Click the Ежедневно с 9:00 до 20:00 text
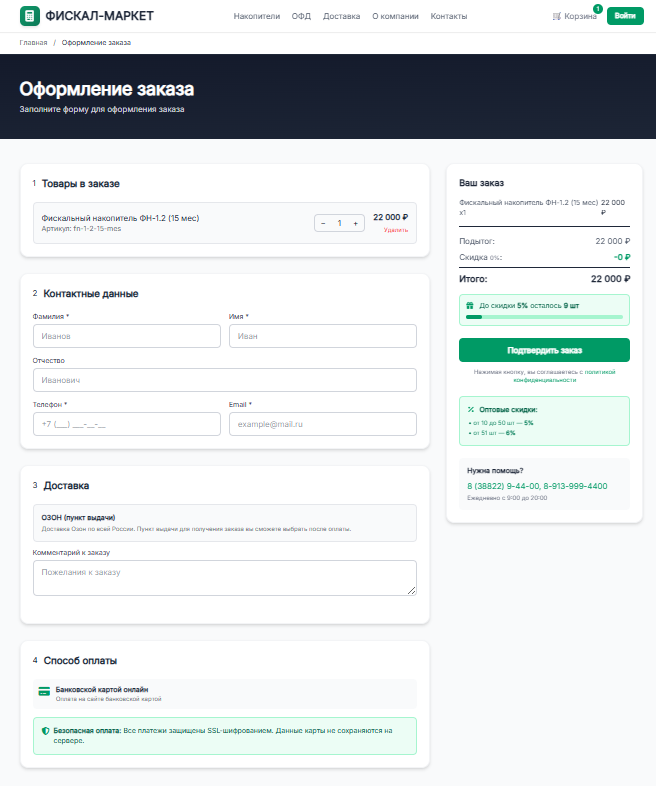This screenshot has width=656, height=786. 507,498
